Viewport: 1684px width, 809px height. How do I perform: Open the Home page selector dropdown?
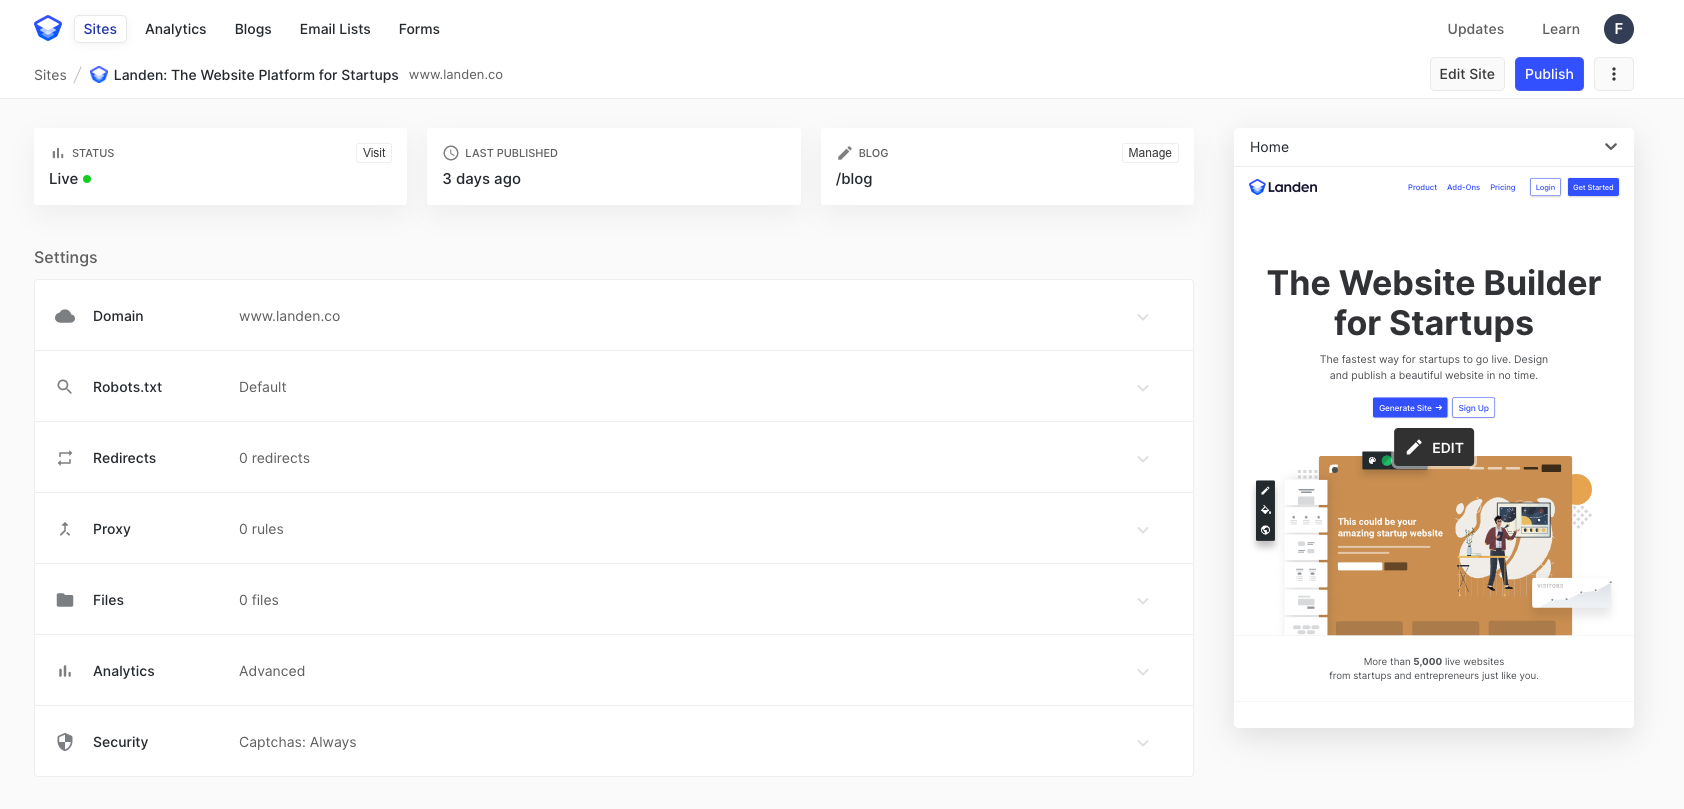1610,147
